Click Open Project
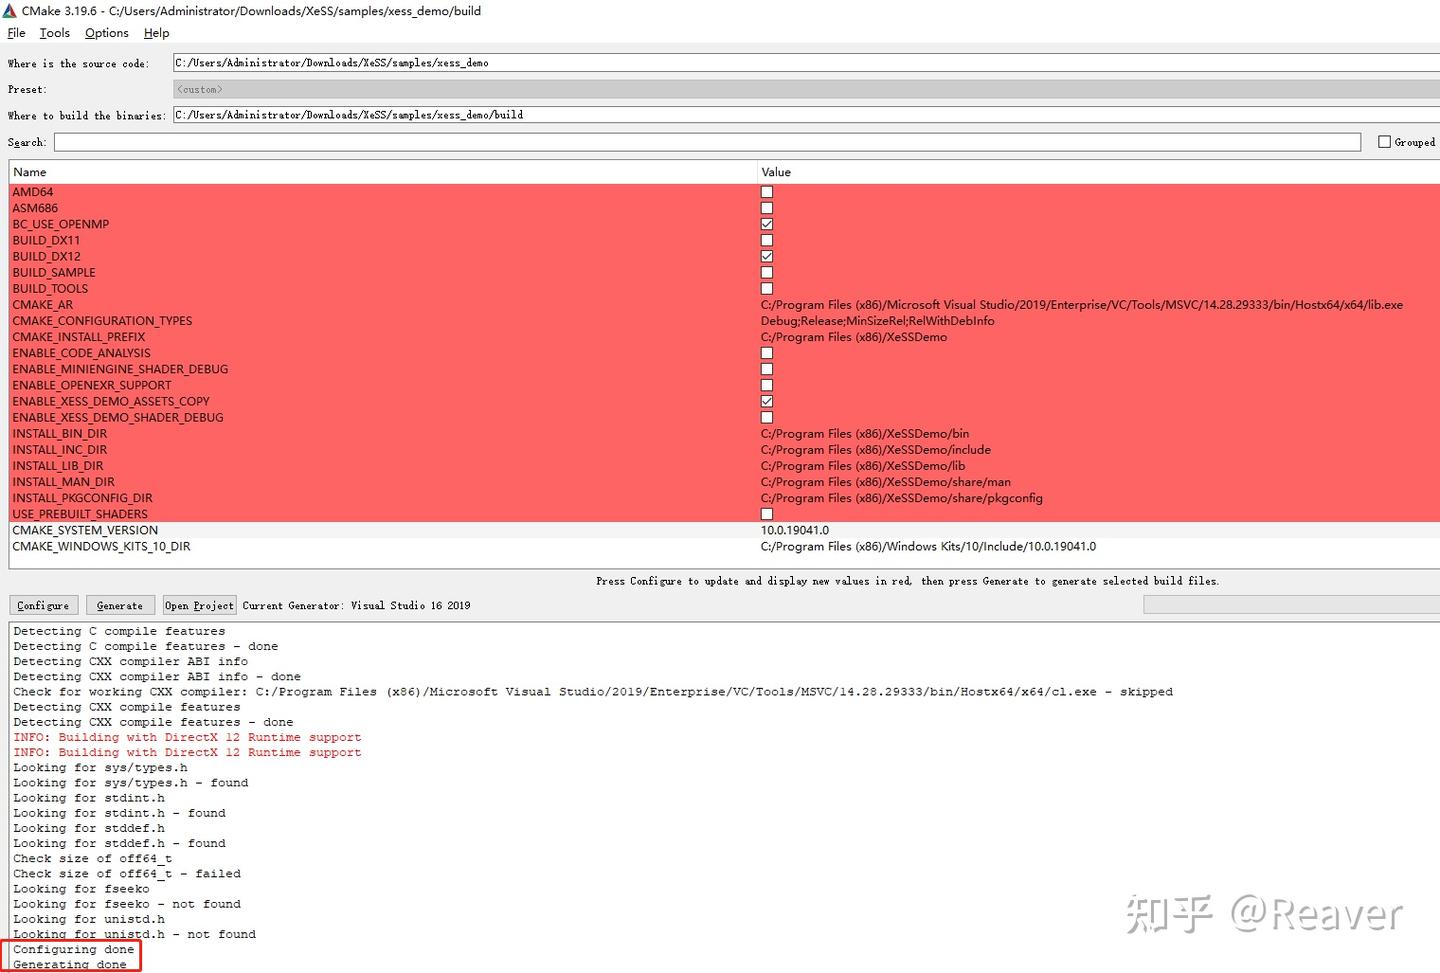The width and height of the screenshot is (1440, 973). [199, 605]
